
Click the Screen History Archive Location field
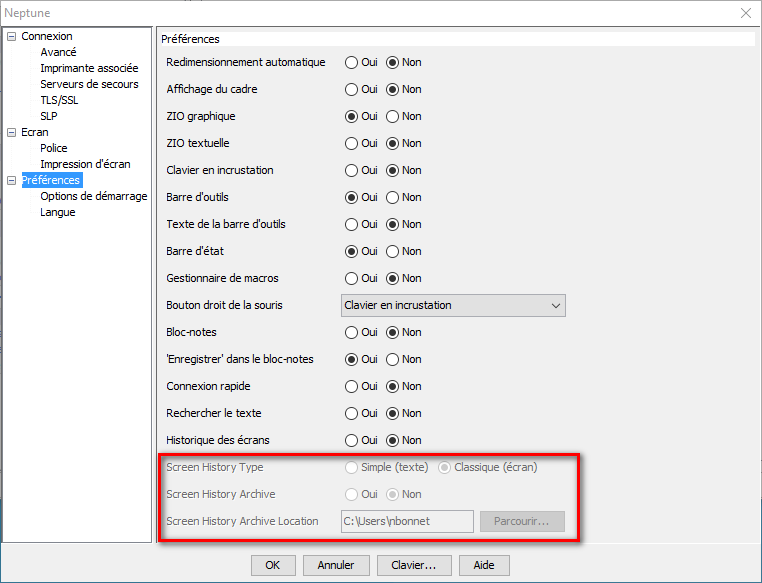(407, 521)
